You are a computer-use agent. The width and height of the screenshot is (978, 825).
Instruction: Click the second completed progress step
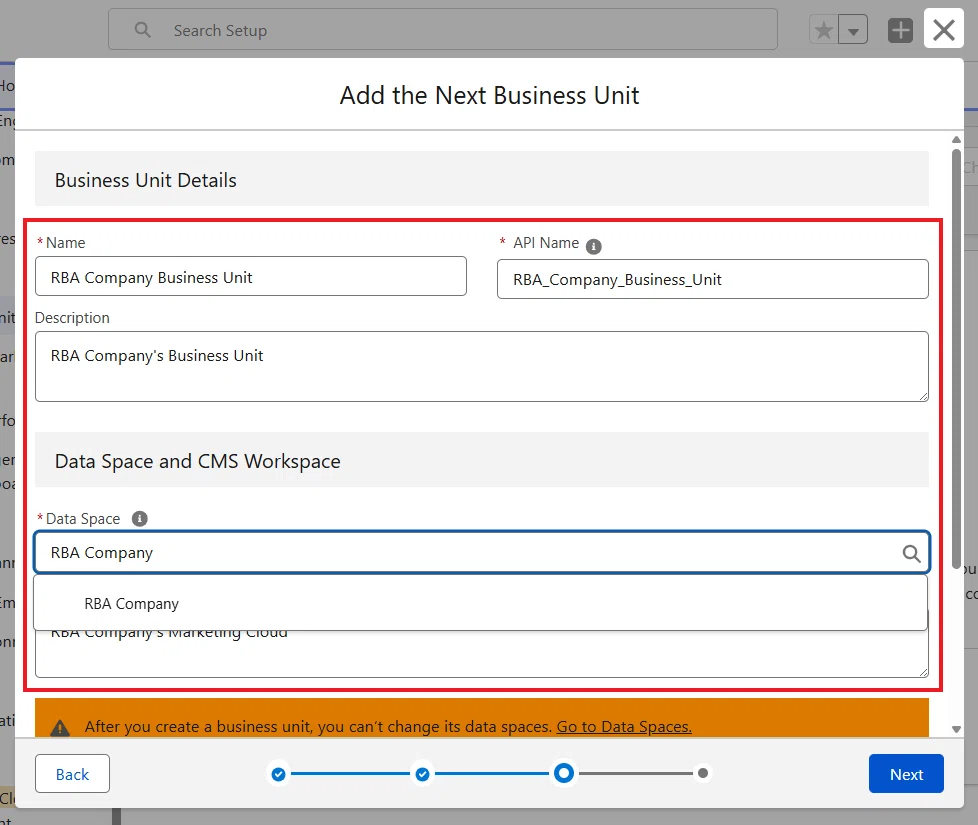[422, 774]
